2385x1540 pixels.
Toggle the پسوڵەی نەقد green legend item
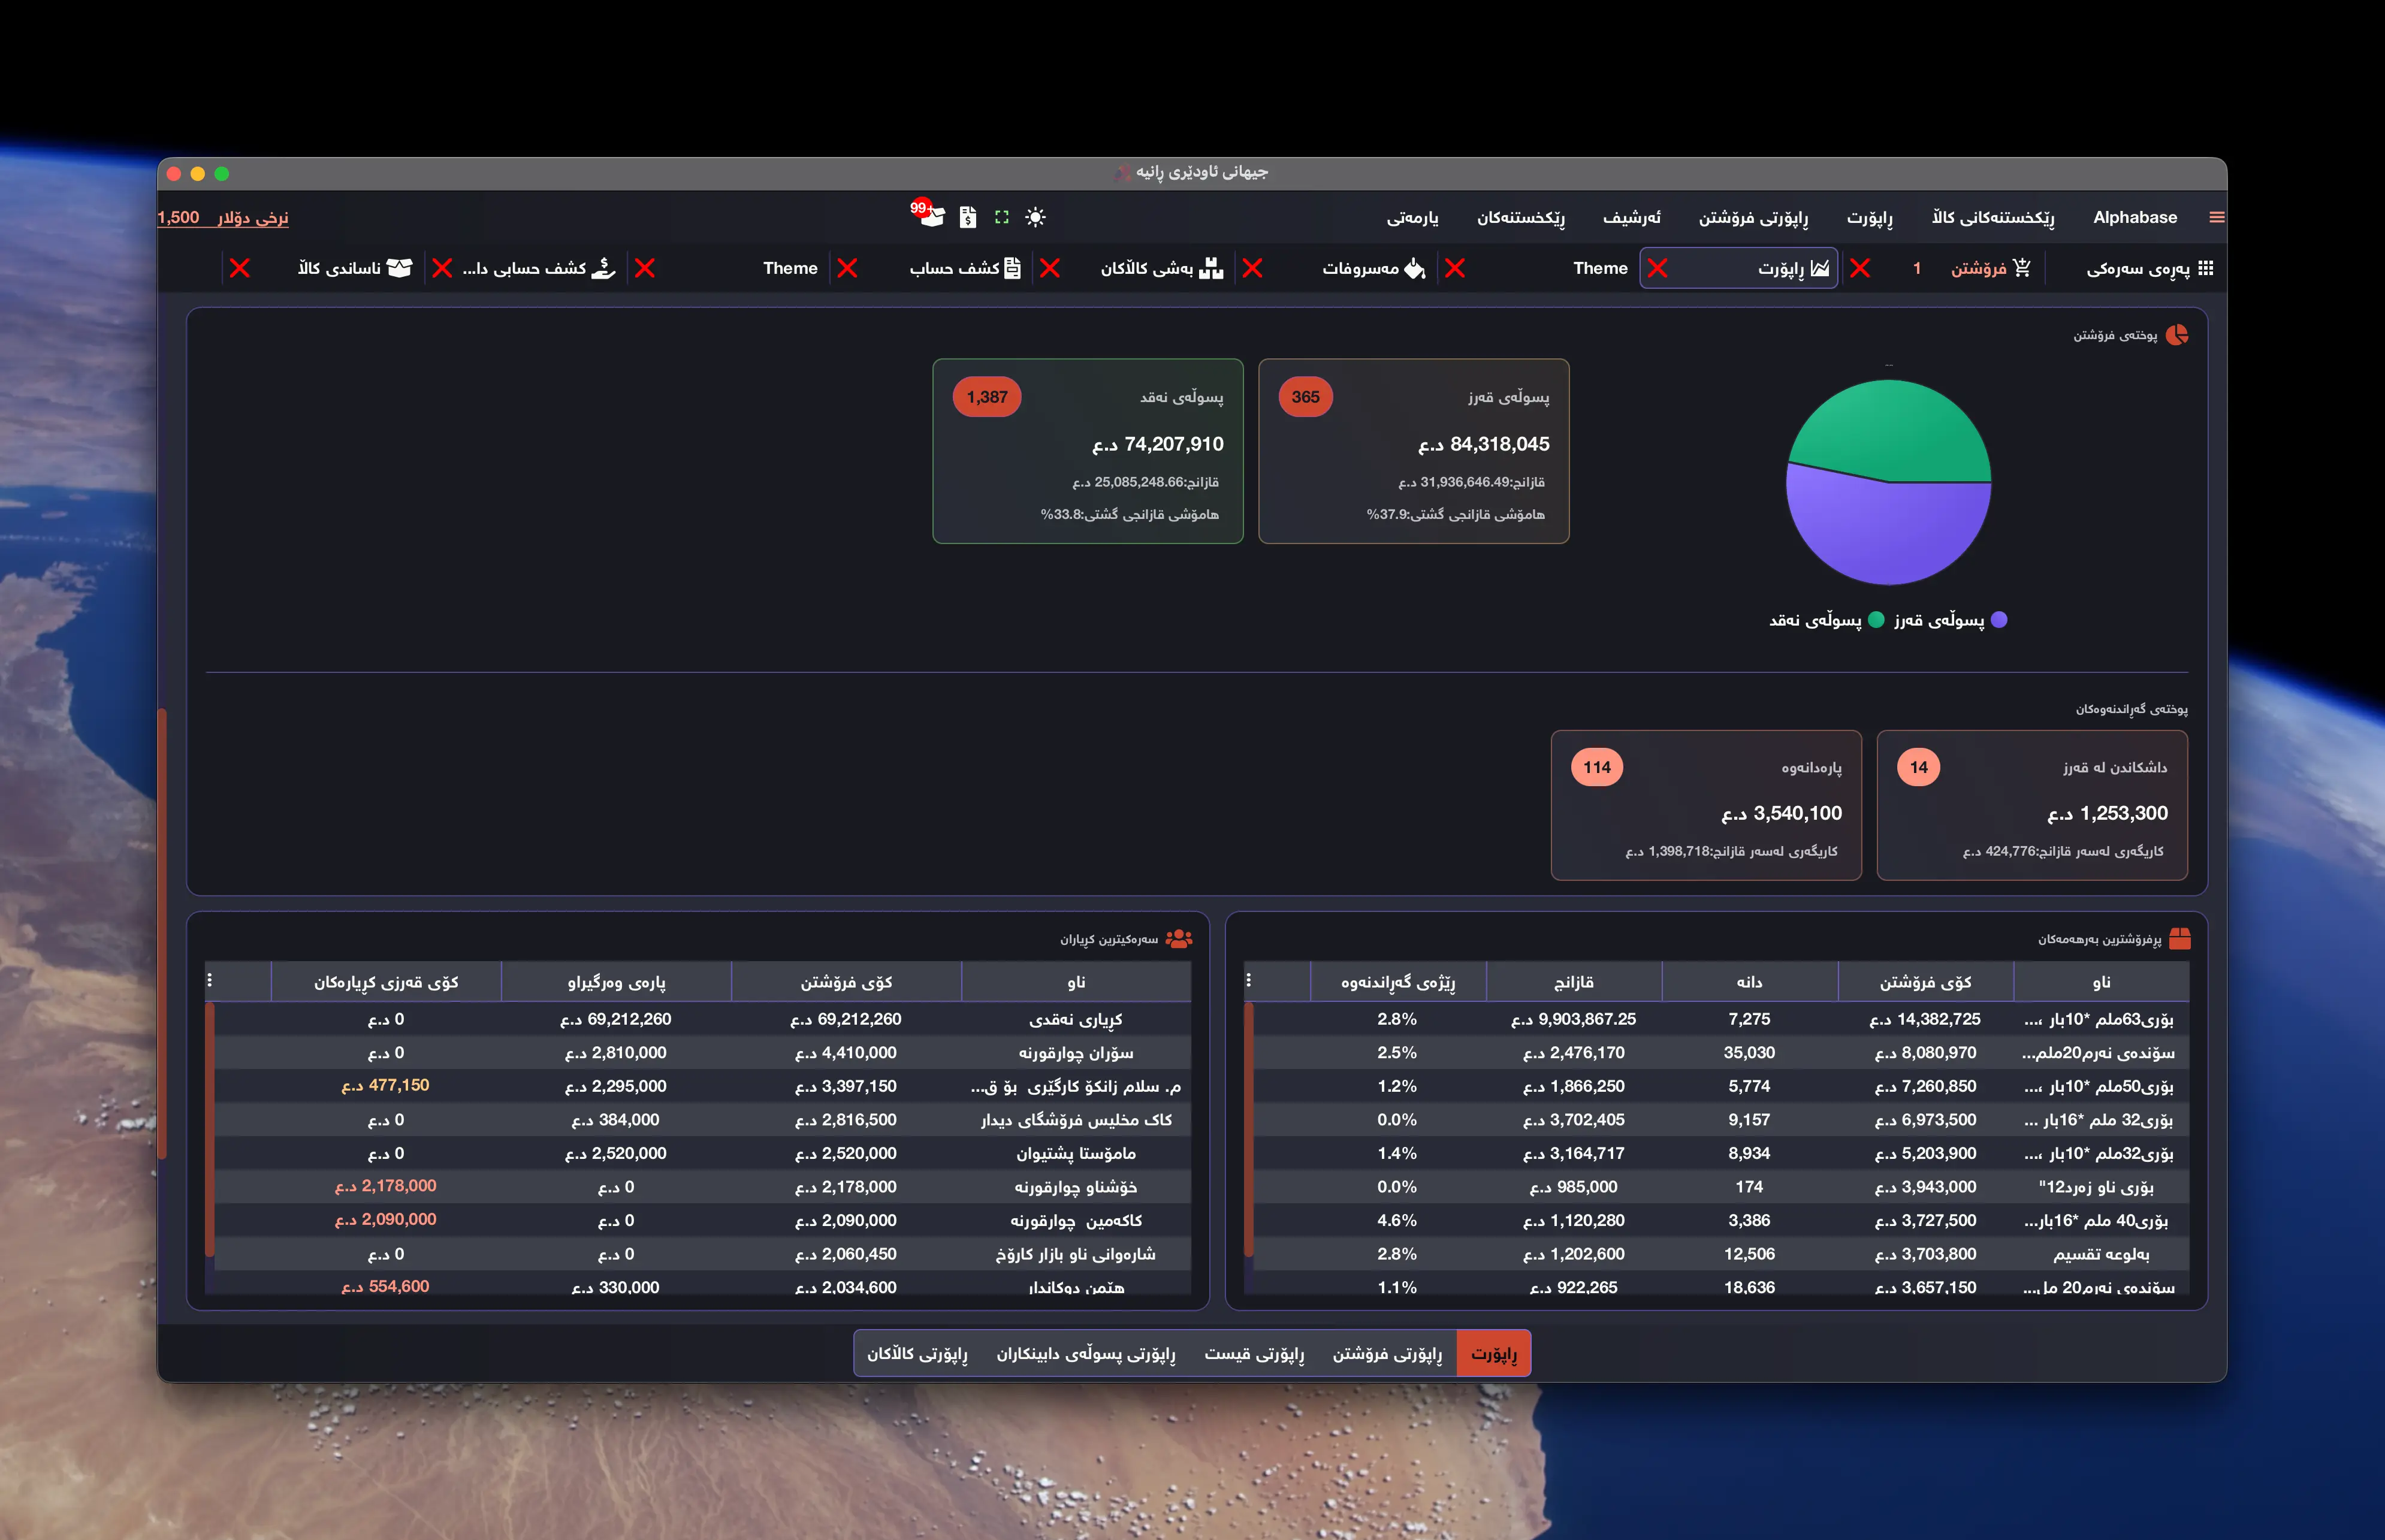(1826, 620)
